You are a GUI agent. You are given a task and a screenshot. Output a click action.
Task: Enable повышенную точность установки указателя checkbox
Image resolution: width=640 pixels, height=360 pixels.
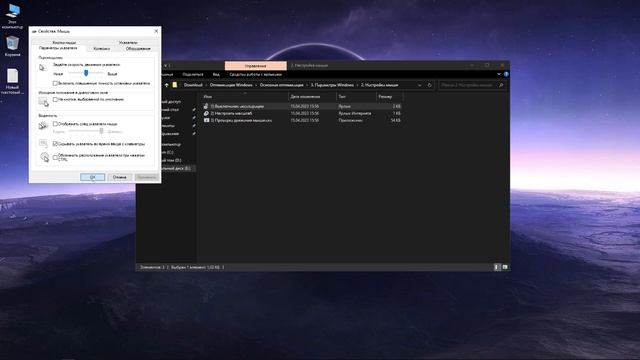click(x=55, y=83)
